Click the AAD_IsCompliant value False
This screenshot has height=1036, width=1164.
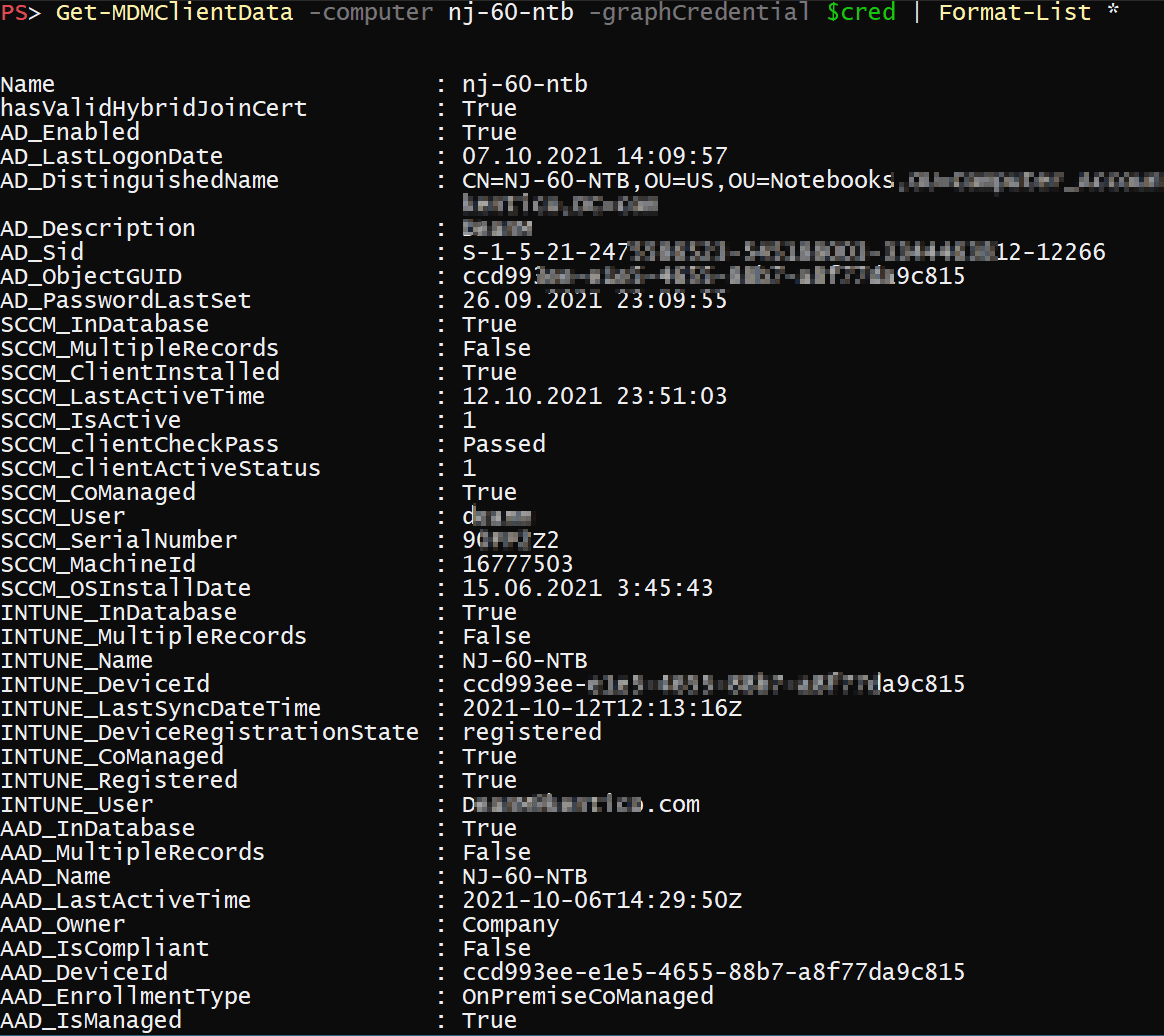[x=496, y=948]
